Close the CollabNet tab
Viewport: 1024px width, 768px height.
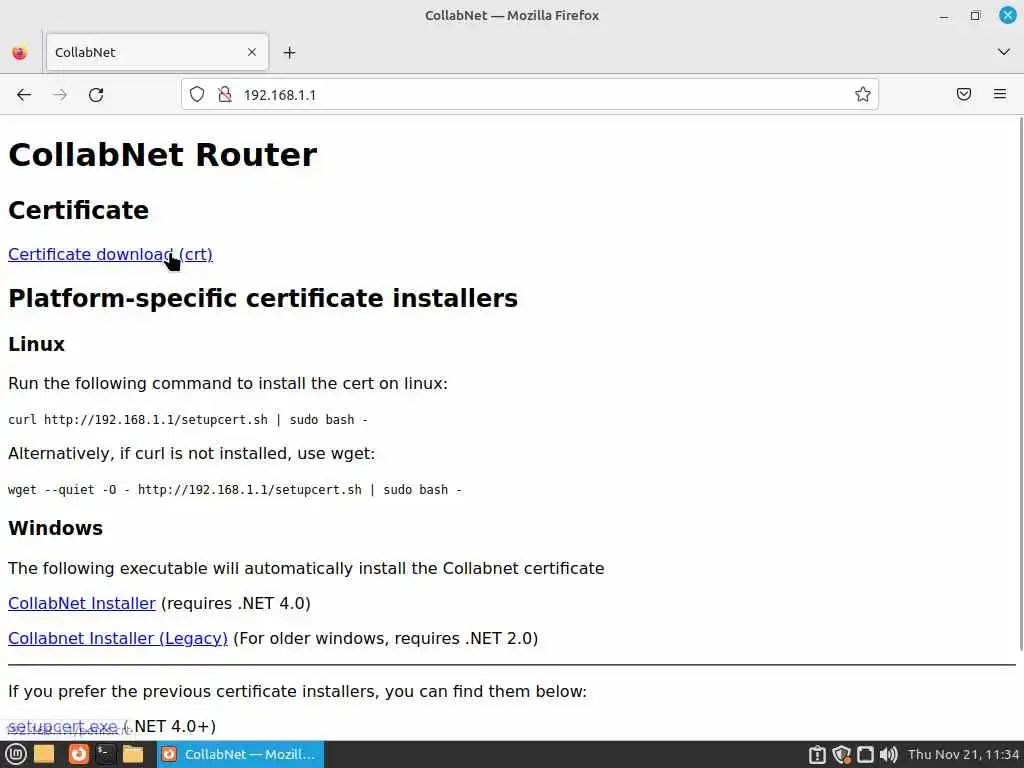pyautogui.click(x=251, y=52)
